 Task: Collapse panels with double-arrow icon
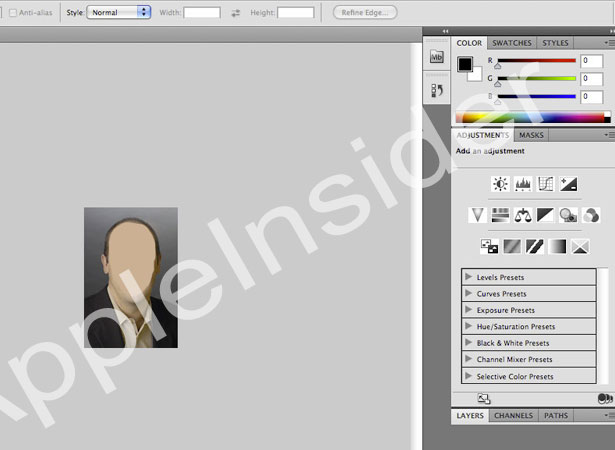pos(445,31)
